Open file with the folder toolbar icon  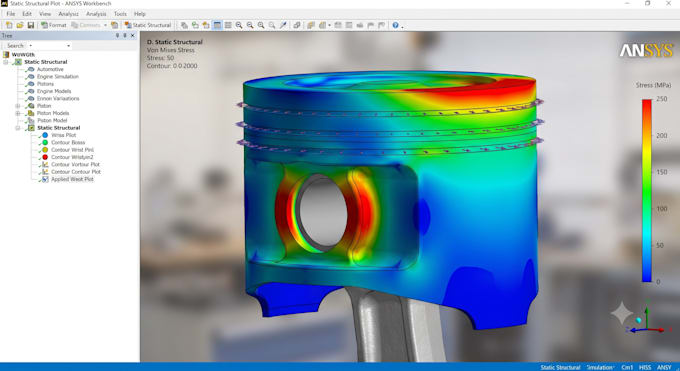click(20, 25)
